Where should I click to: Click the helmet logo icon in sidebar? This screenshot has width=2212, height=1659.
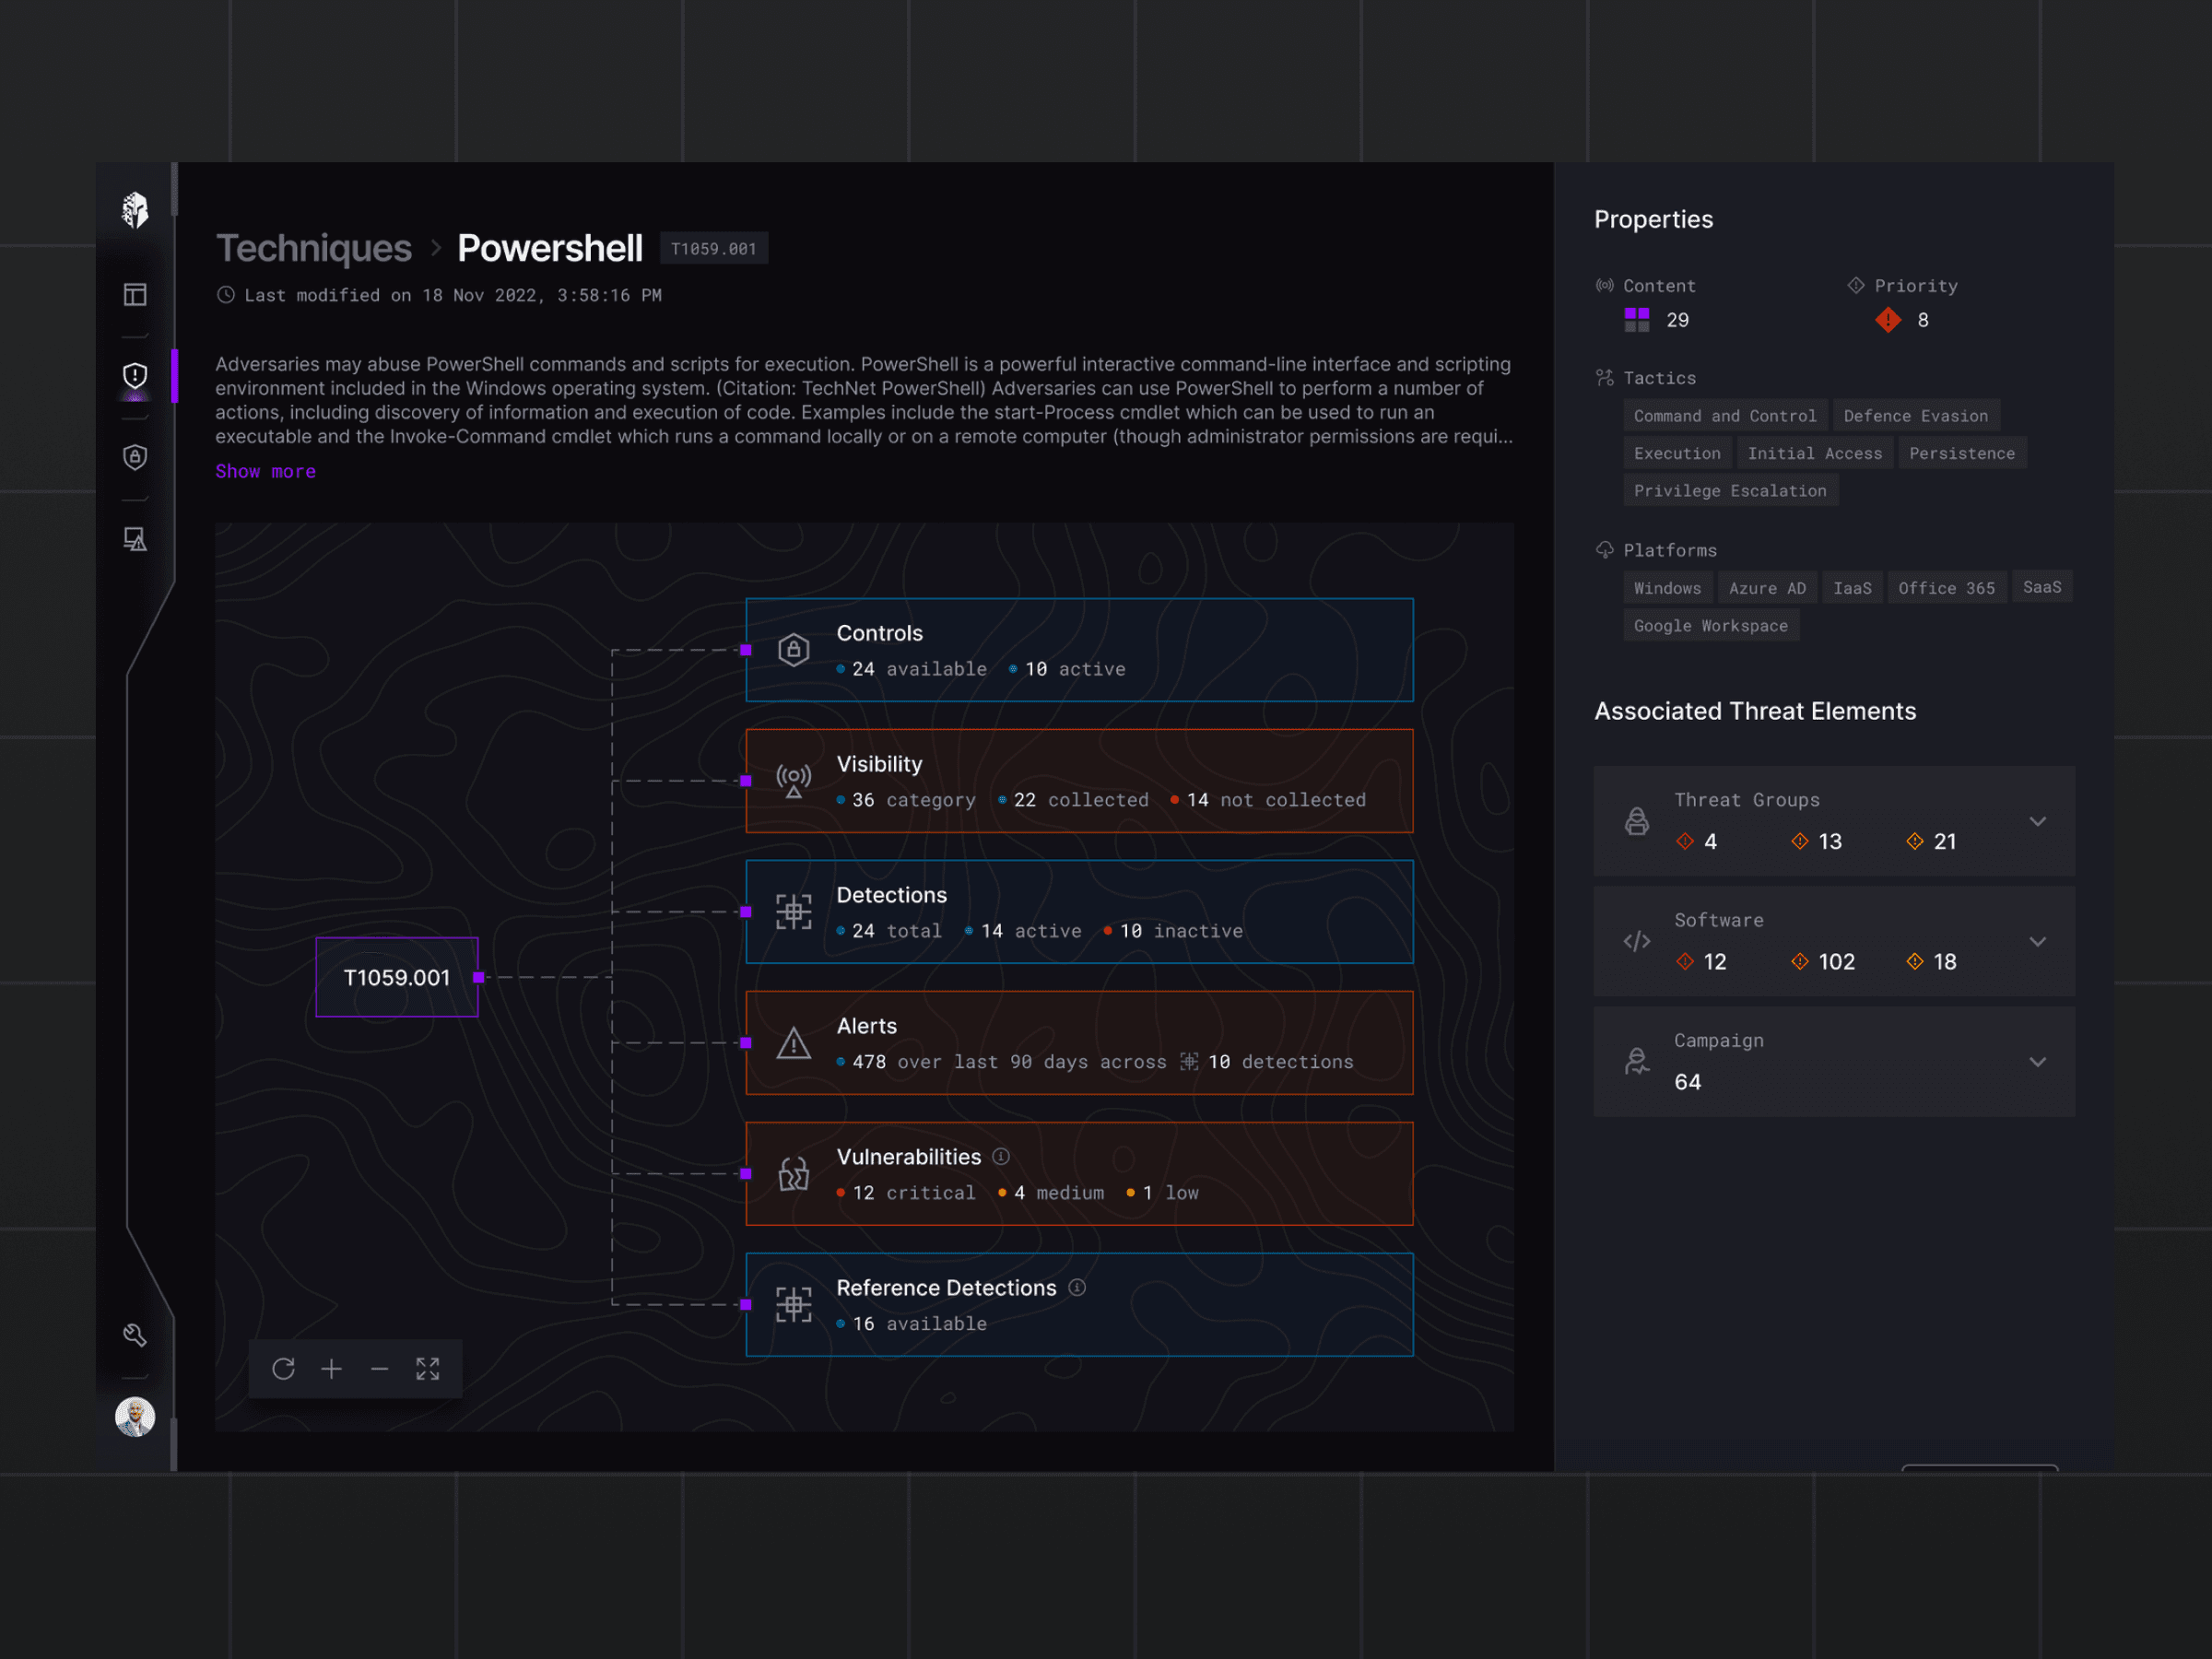pos(135,210)
